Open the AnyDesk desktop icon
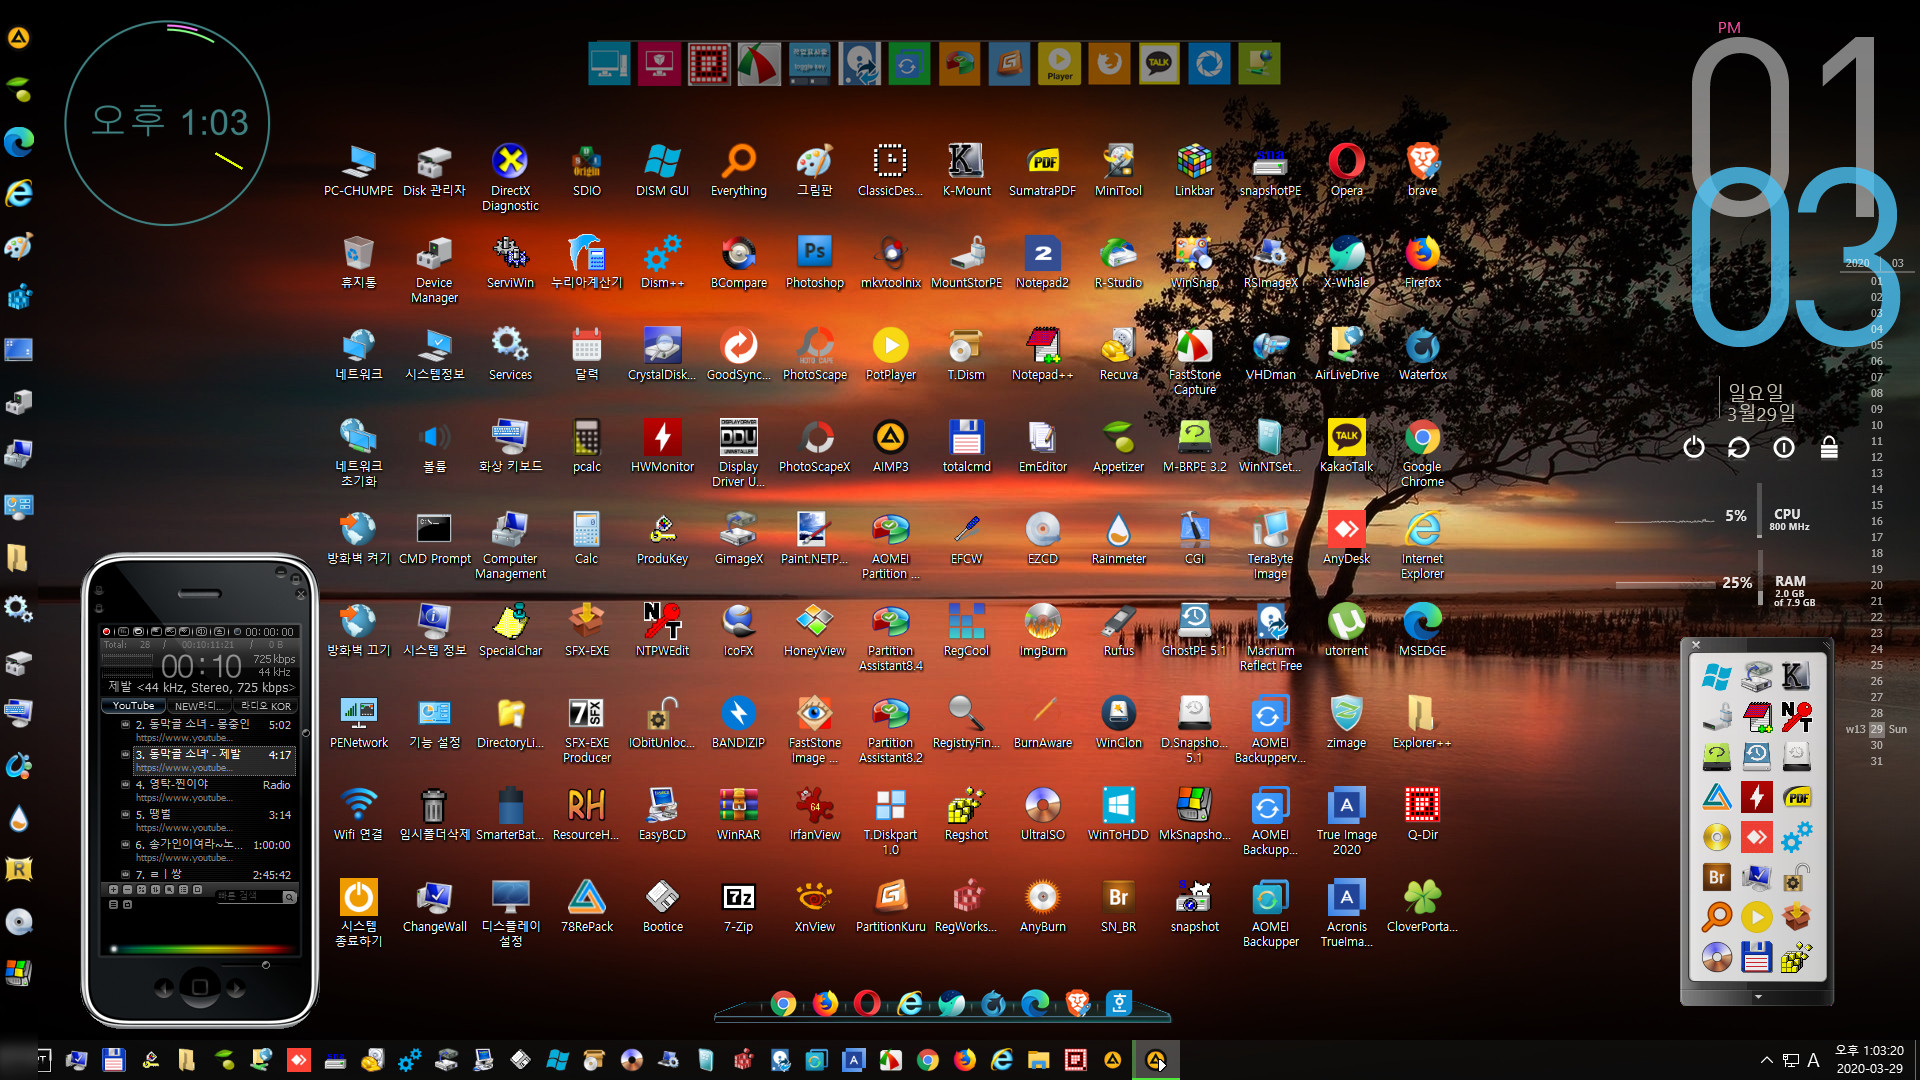Image resolution: width=1920 pixels, height=1080 pixels. point(1346,538)
